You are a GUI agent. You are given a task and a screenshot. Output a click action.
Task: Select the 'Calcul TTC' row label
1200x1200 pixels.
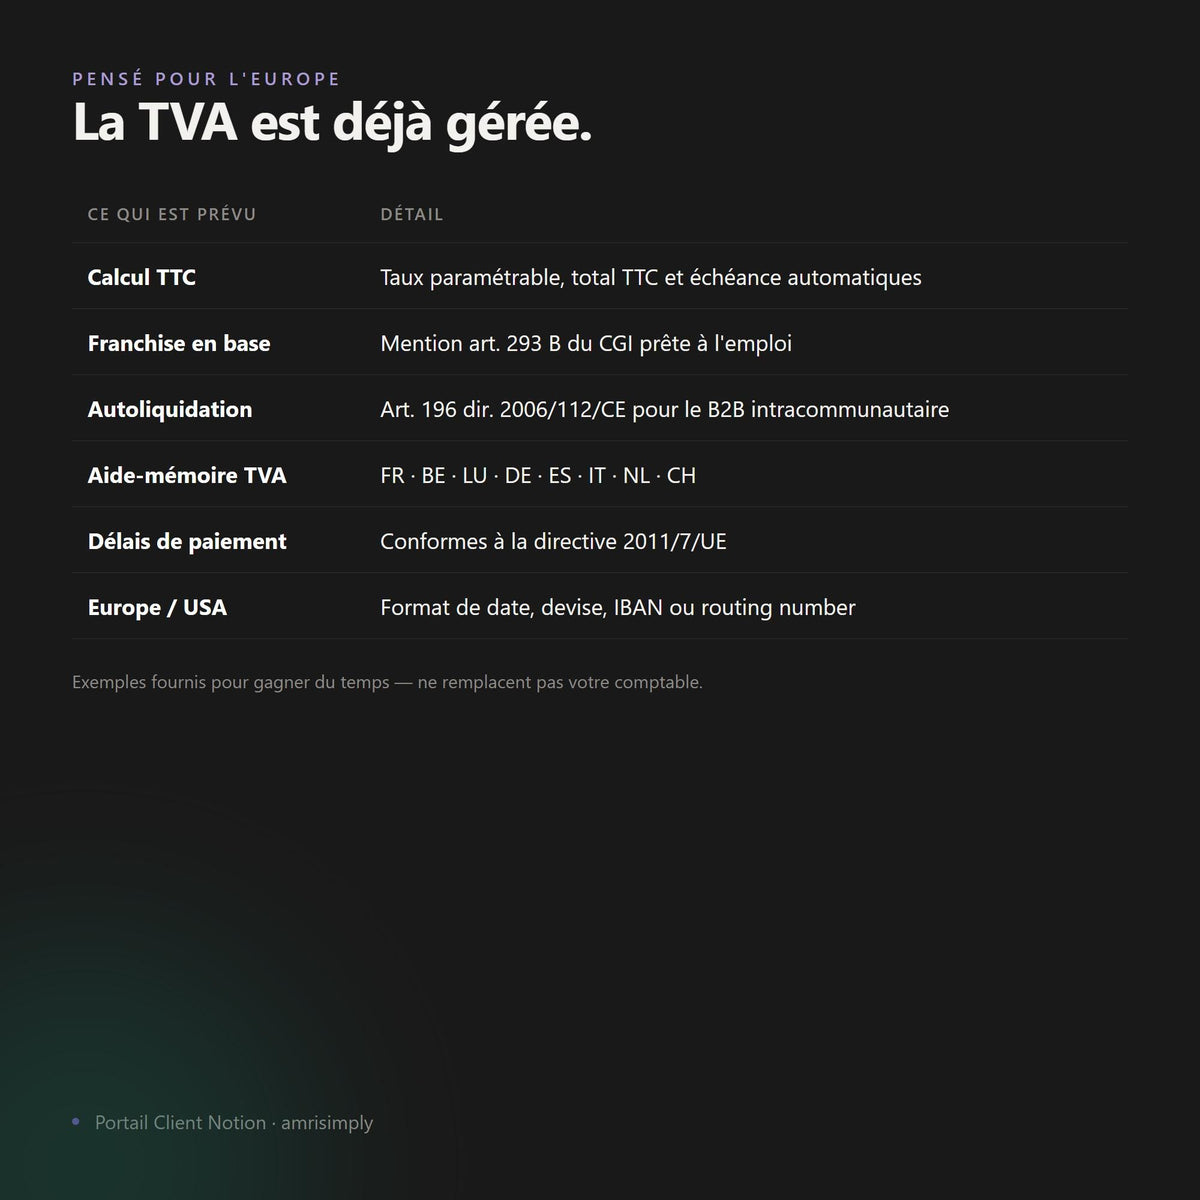pyautogui.click(x=142, y=277)
